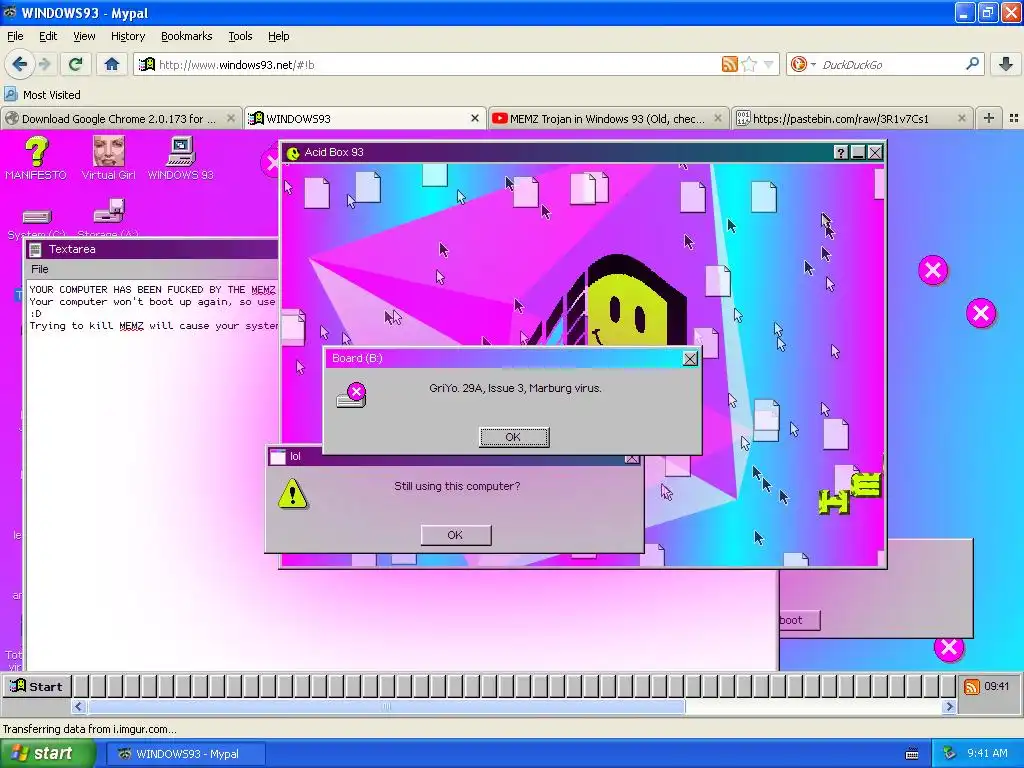
Task: Open the Bookmarks menu
Action: pyautogui.click(x=186, y=36)
